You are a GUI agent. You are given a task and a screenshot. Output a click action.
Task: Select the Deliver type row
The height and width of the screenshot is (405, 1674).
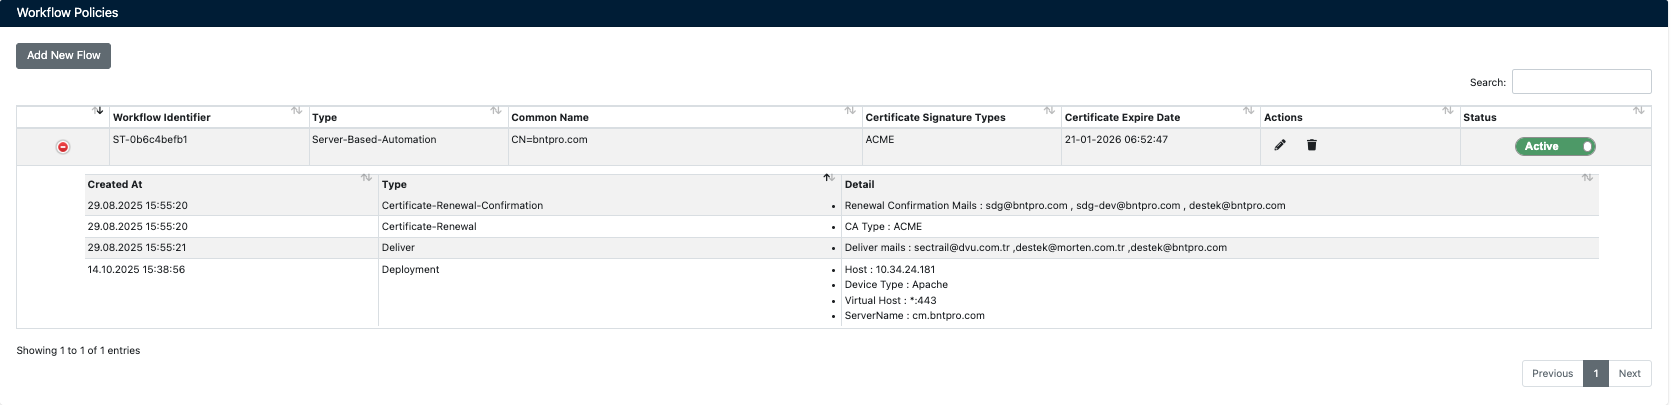point(398,248)
